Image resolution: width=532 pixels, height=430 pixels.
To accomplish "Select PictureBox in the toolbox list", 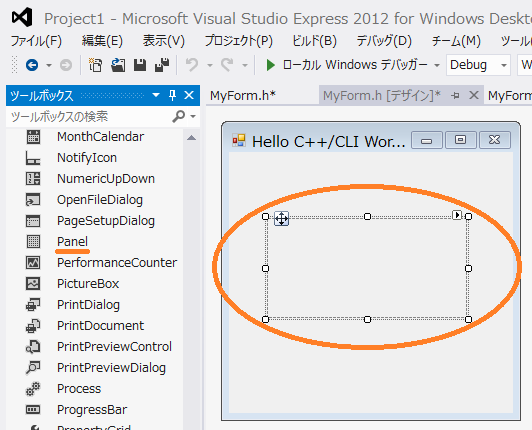I will (x=88, y=284).
